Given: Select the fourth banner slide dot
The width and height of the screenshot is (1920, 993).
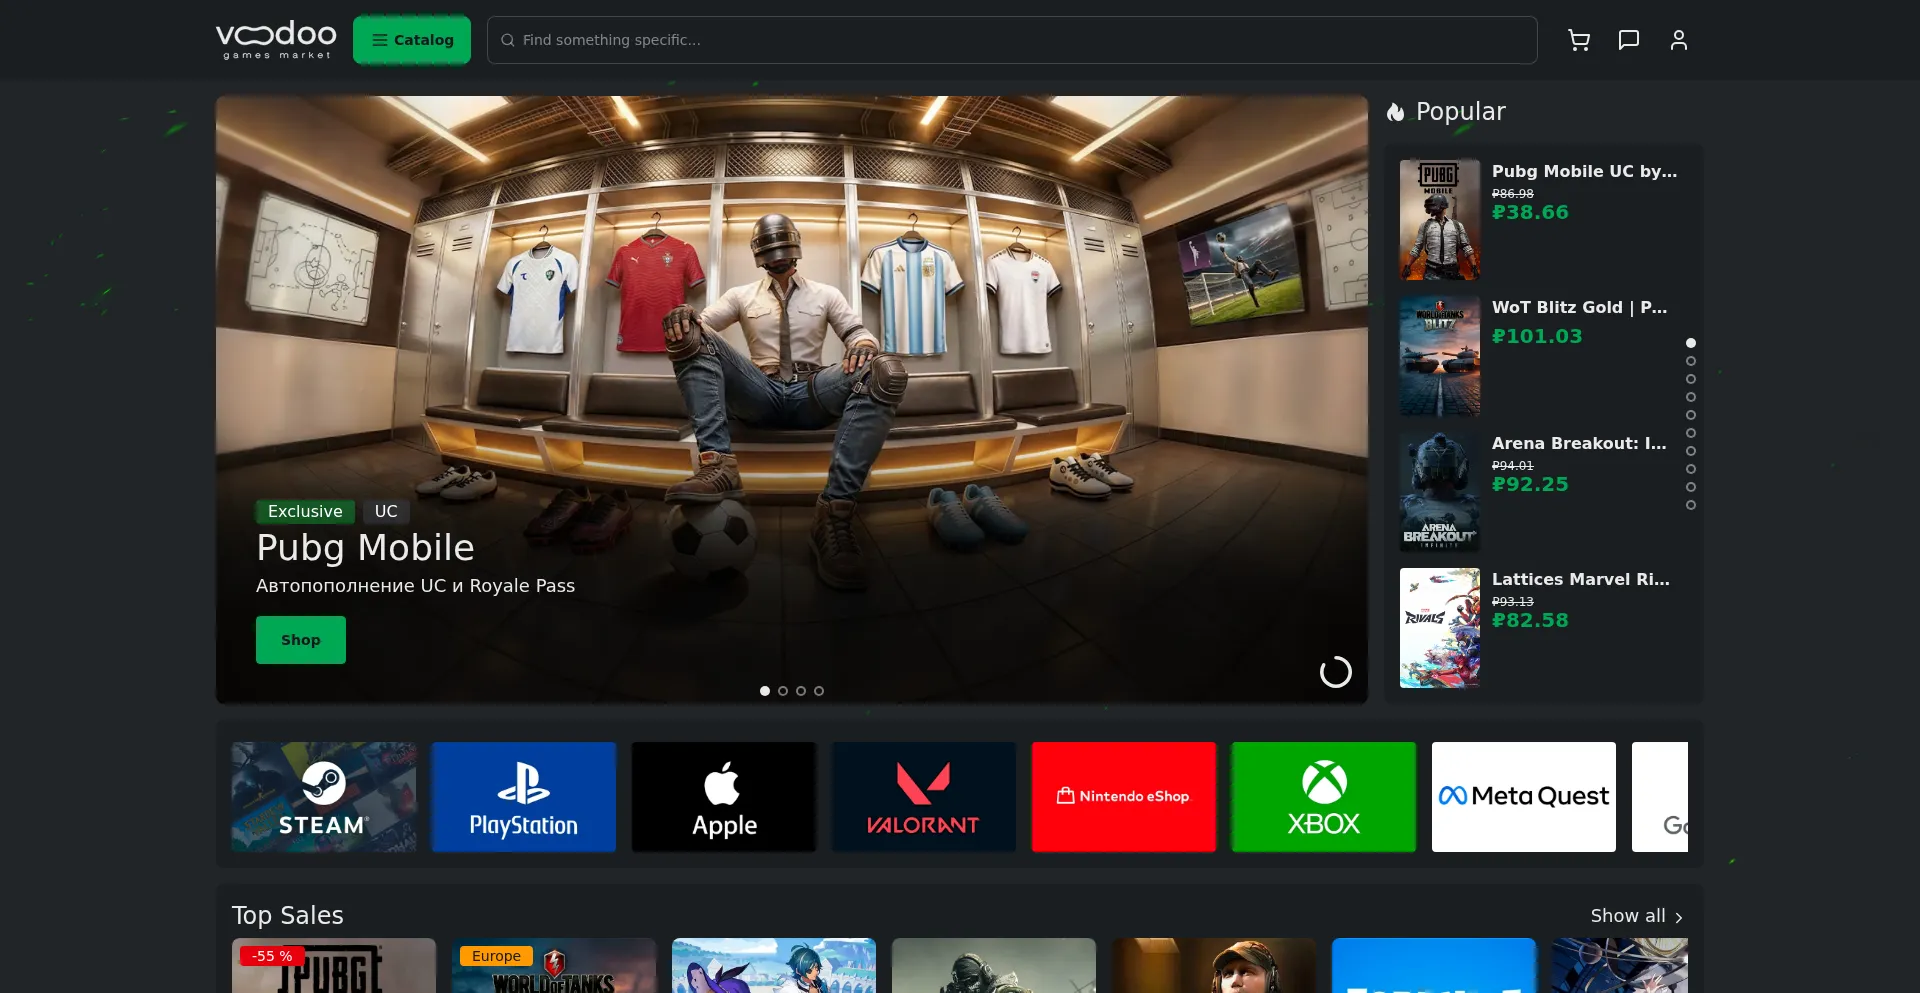Looking at the screenshot, I should click(819, 691).
